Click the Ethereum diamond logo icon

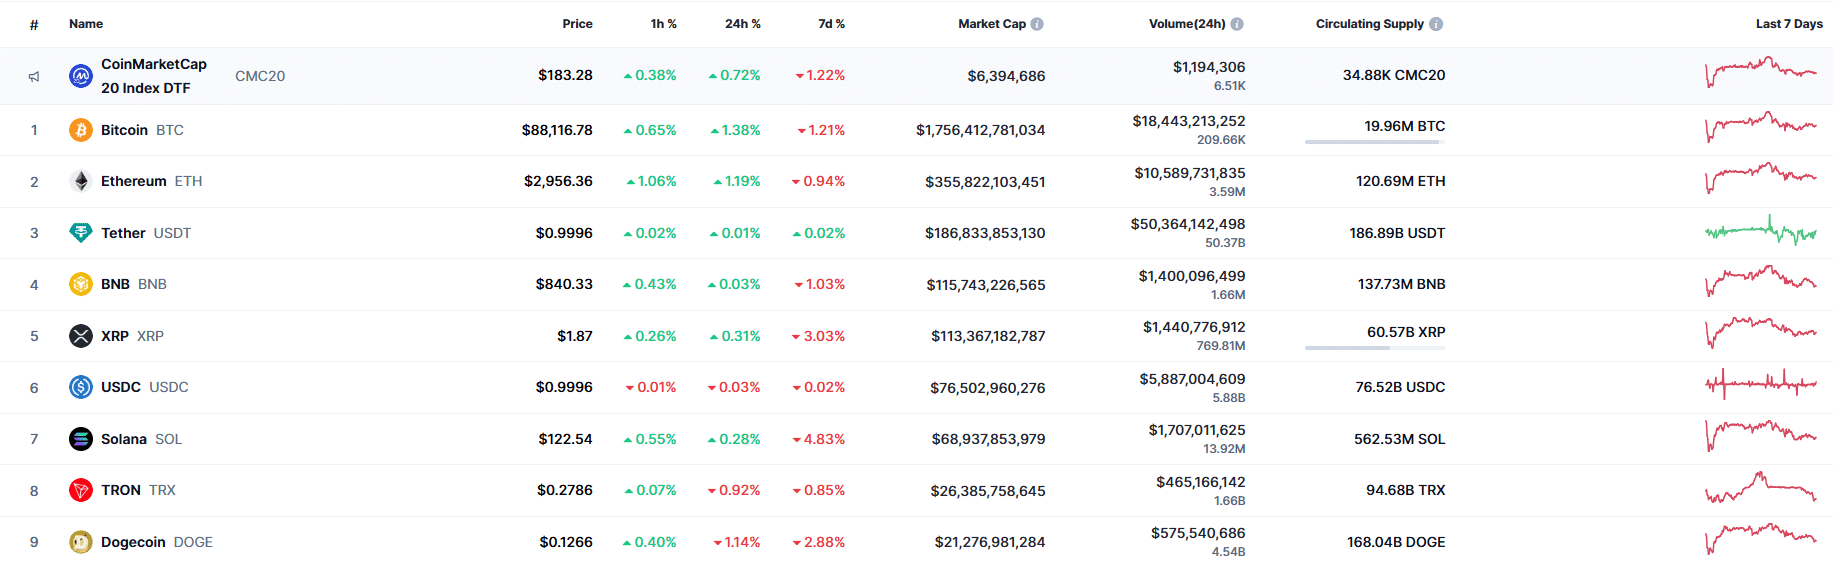(x=81, y=181)
